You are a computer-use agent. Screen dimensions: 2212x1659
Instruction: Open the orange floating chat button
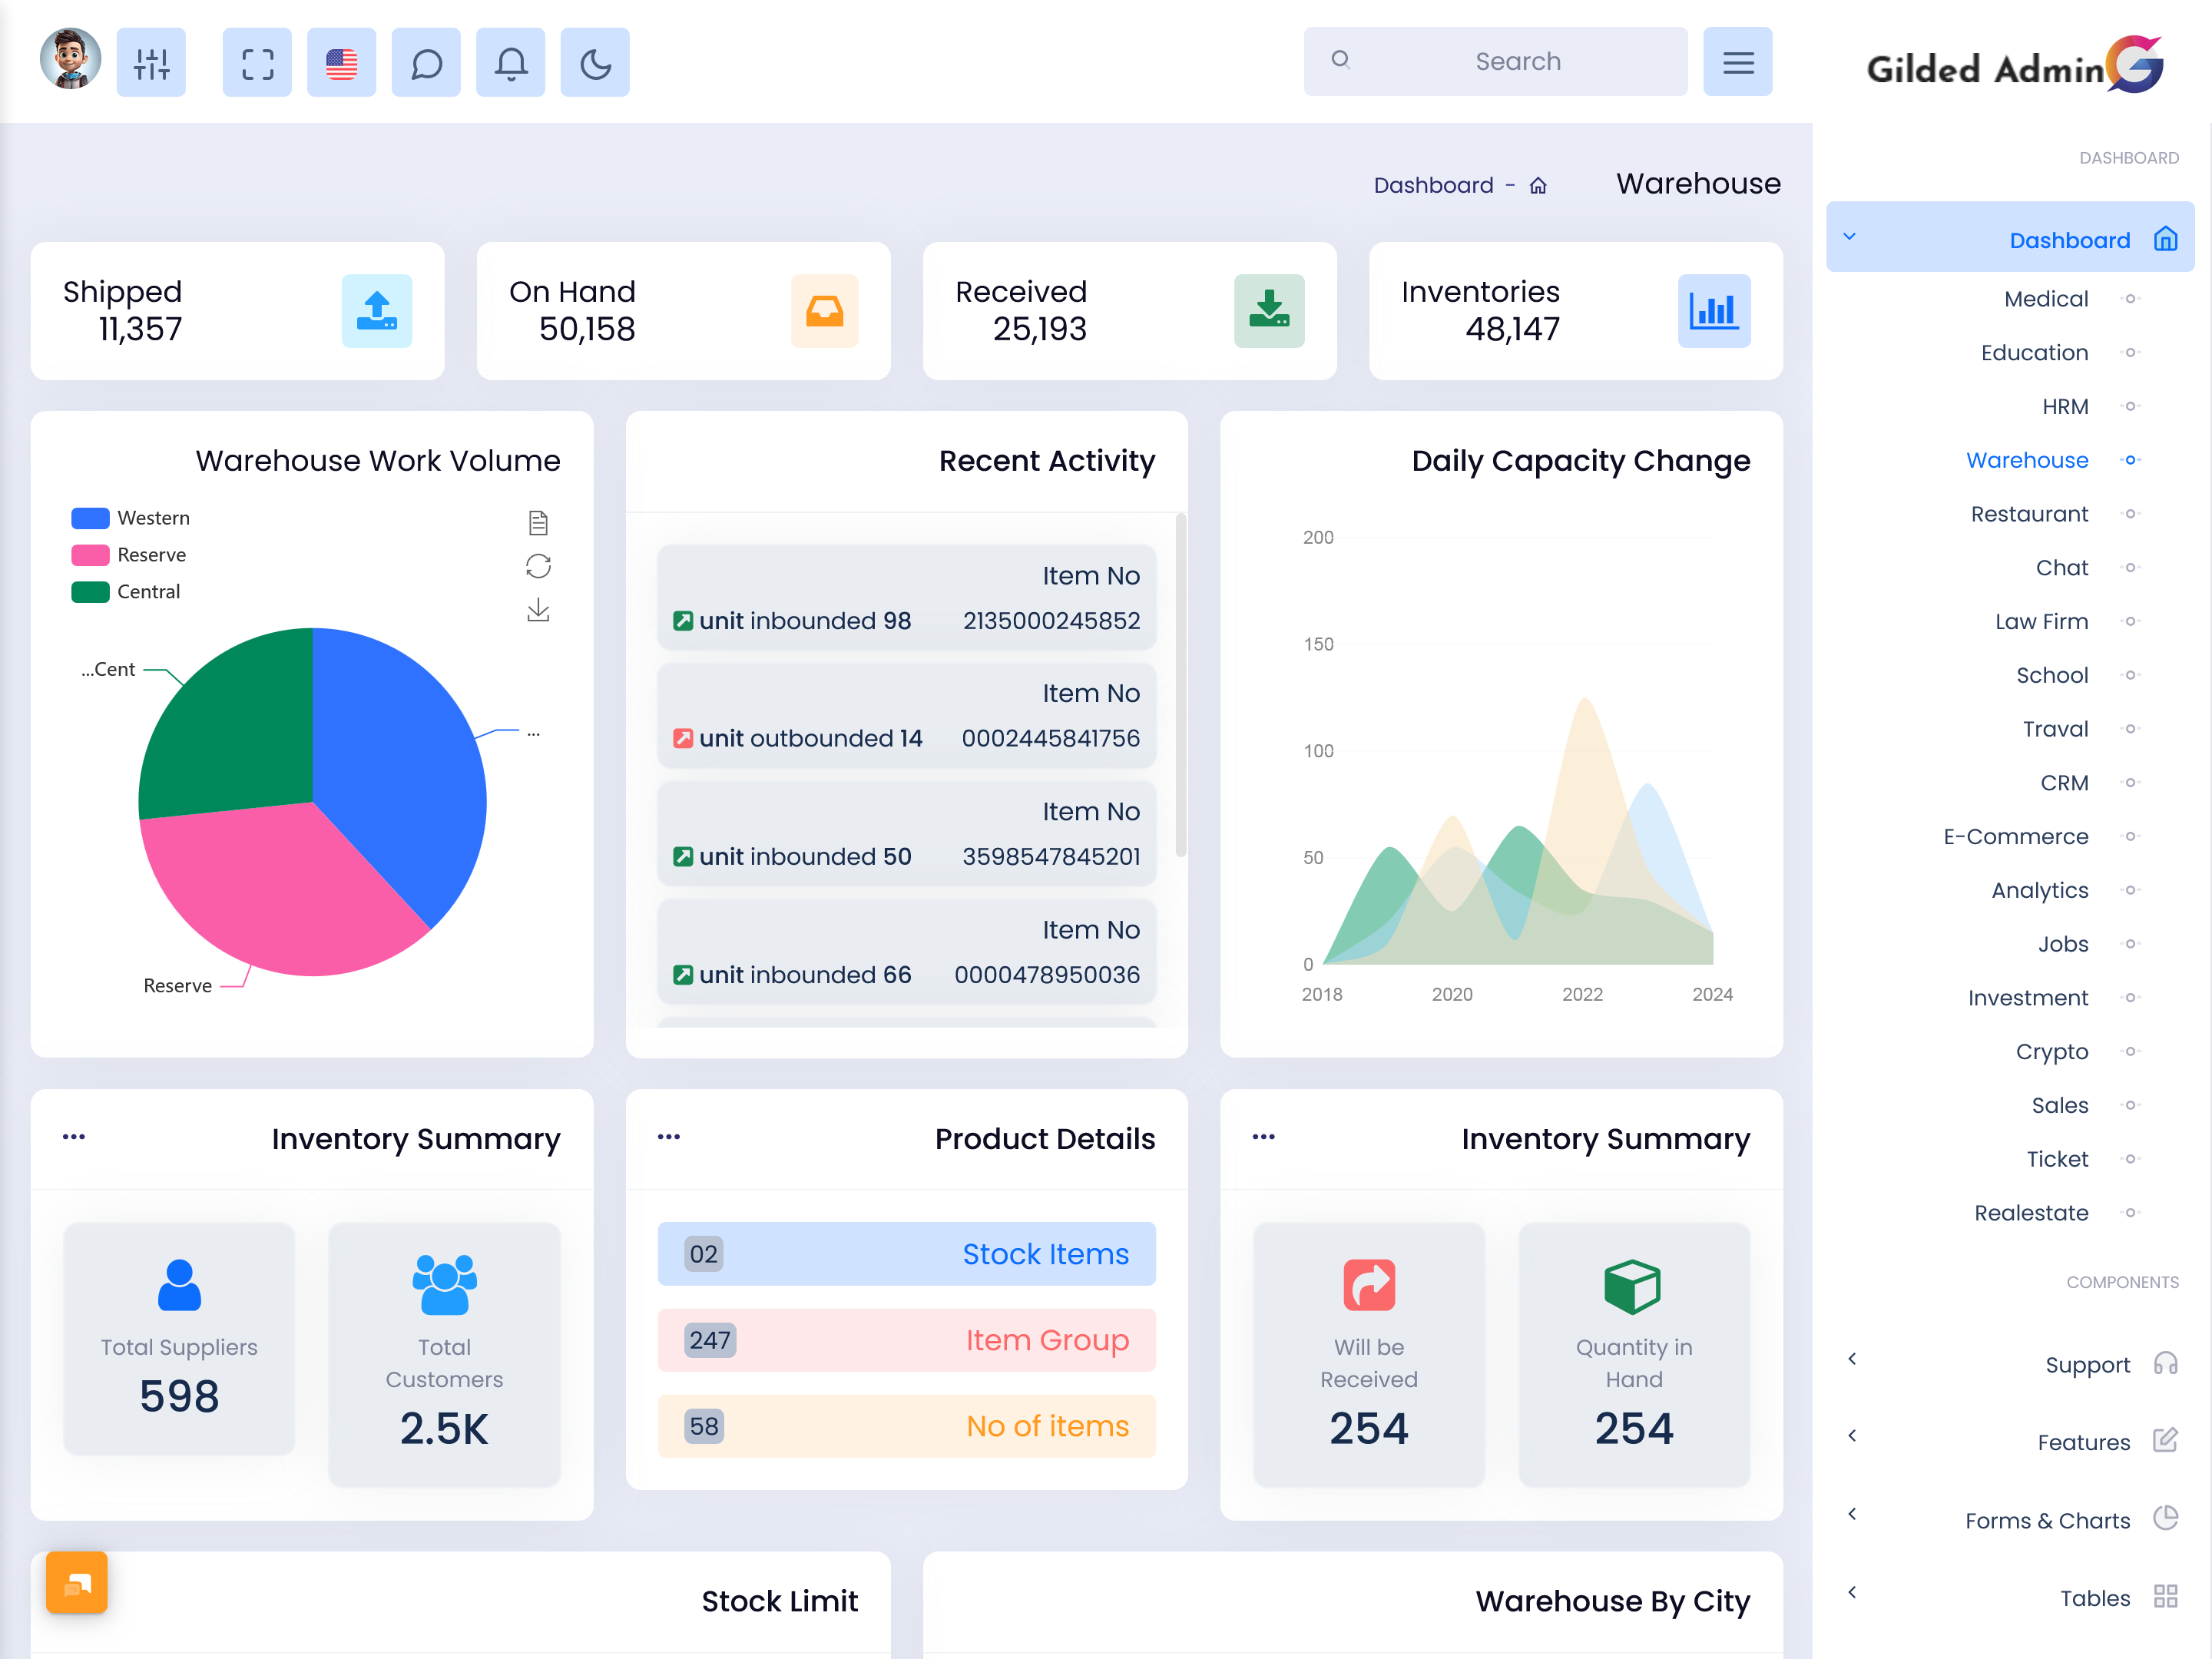pos(76,1582)
